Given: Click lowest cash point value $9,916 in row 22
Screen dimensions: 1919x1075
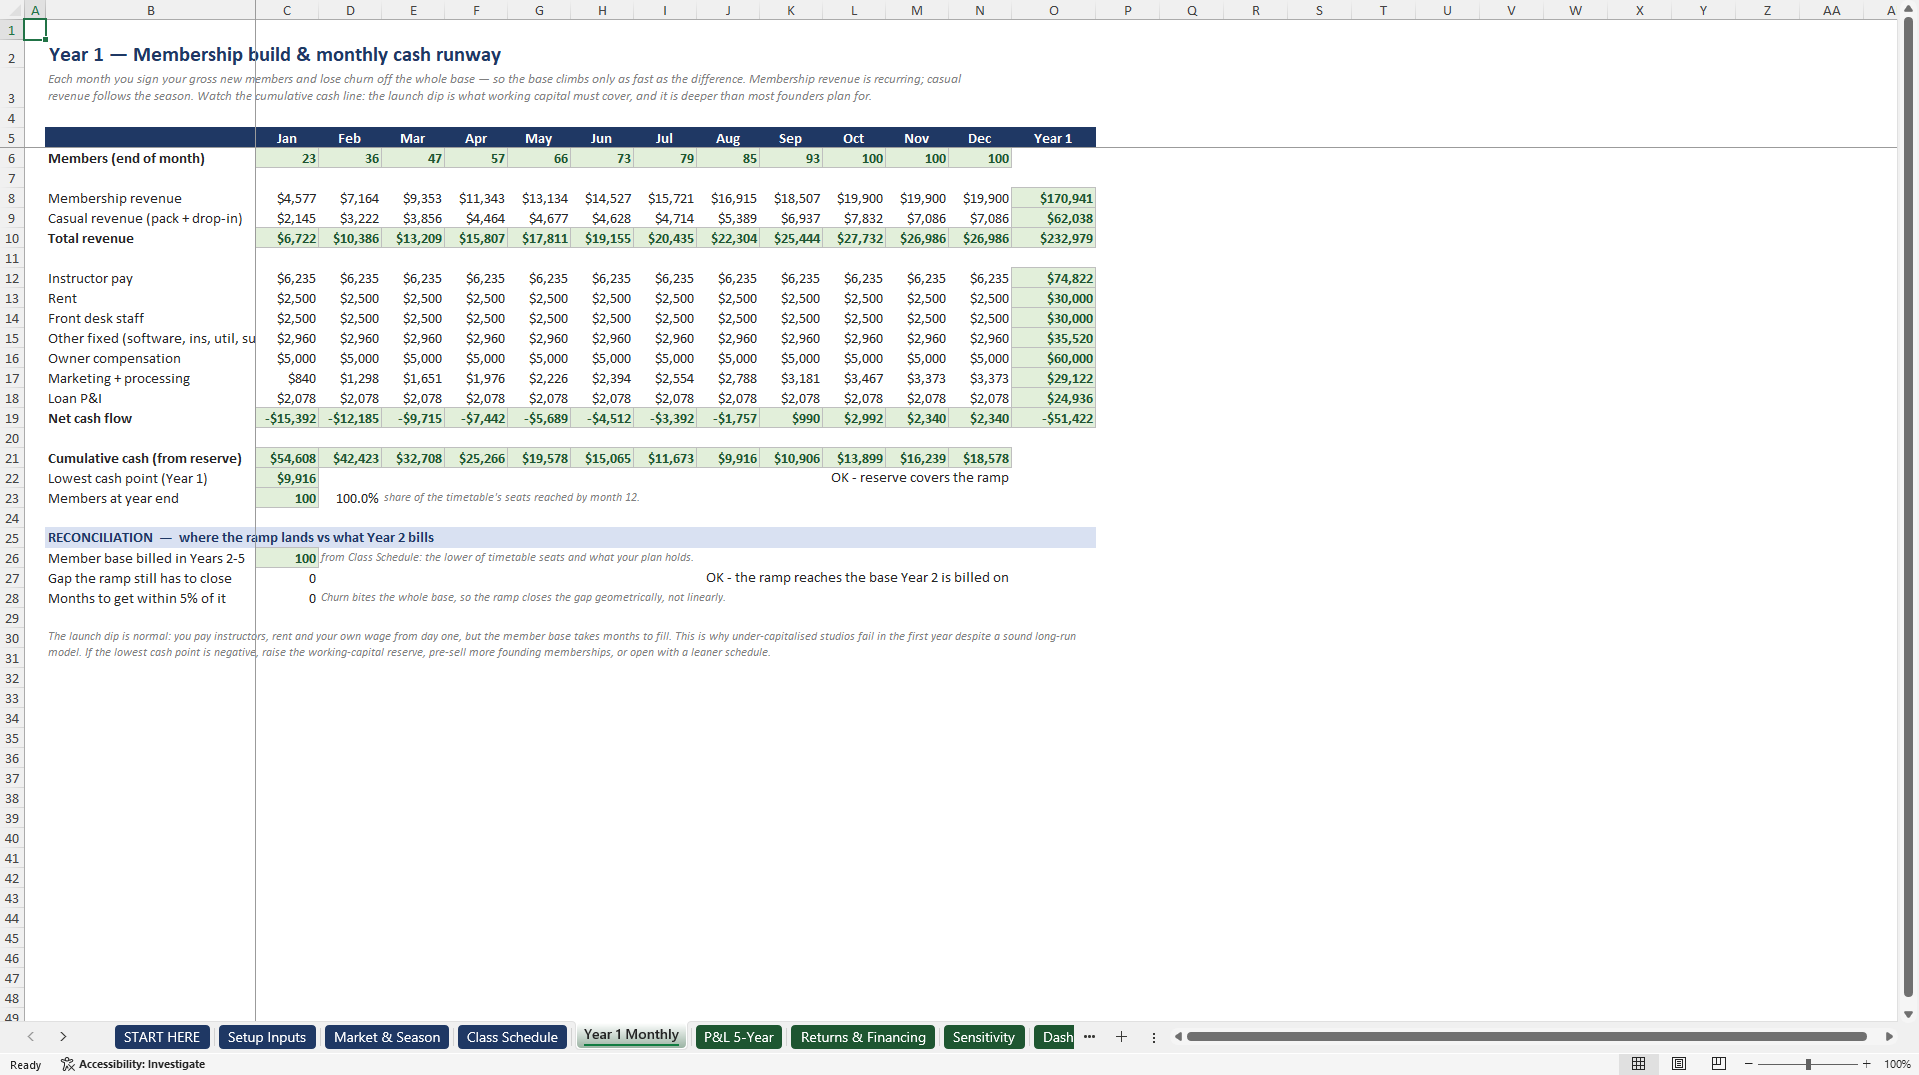Looking at the screenshot, I should click(x=287, y=478).
